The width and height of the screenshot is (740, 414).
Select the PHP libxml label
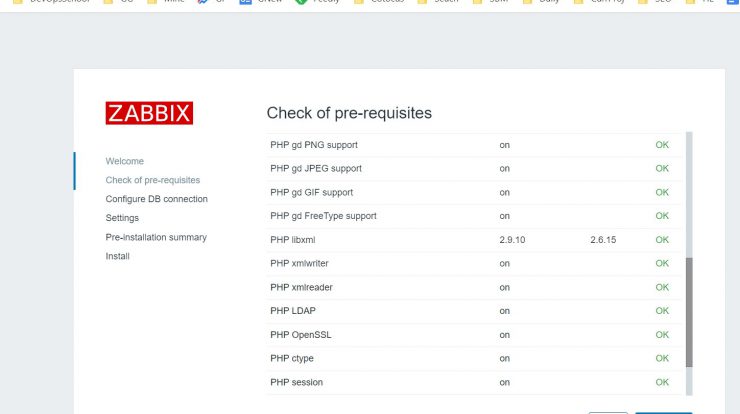[x=293, y=240]
